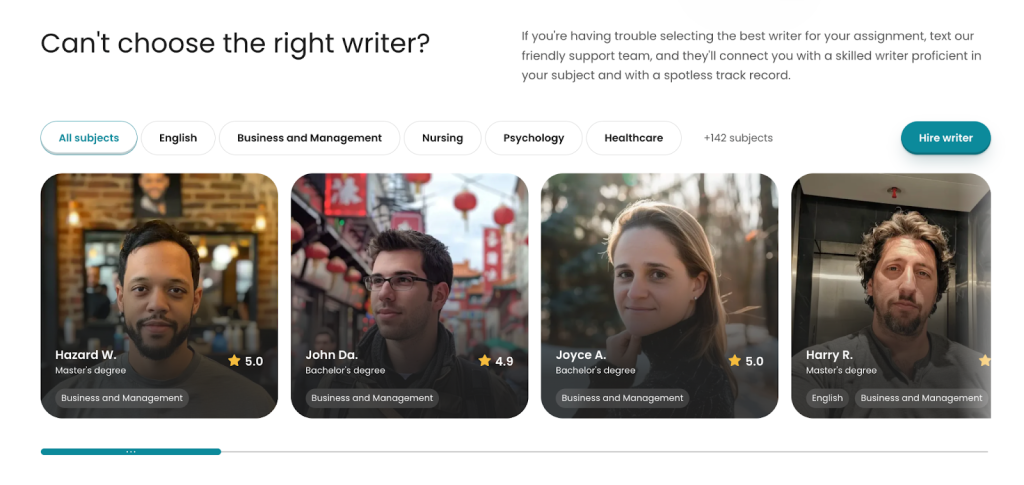Open John Da.'s writer card
Screen dimensions: 1024x485
pyautogui.click(x=409, y=296)
